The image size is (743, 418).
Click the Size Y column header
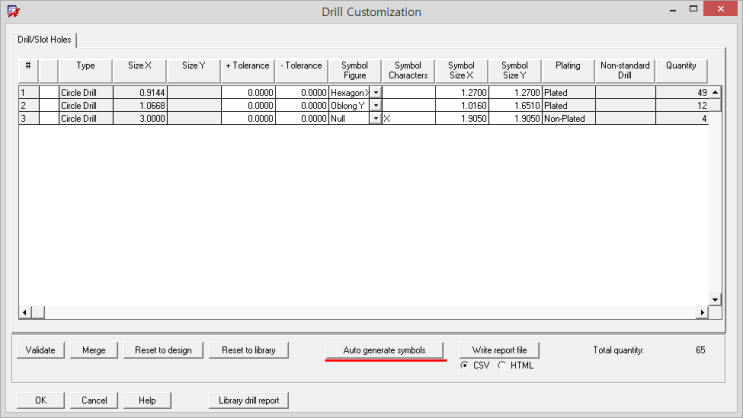tap(194, 71)
